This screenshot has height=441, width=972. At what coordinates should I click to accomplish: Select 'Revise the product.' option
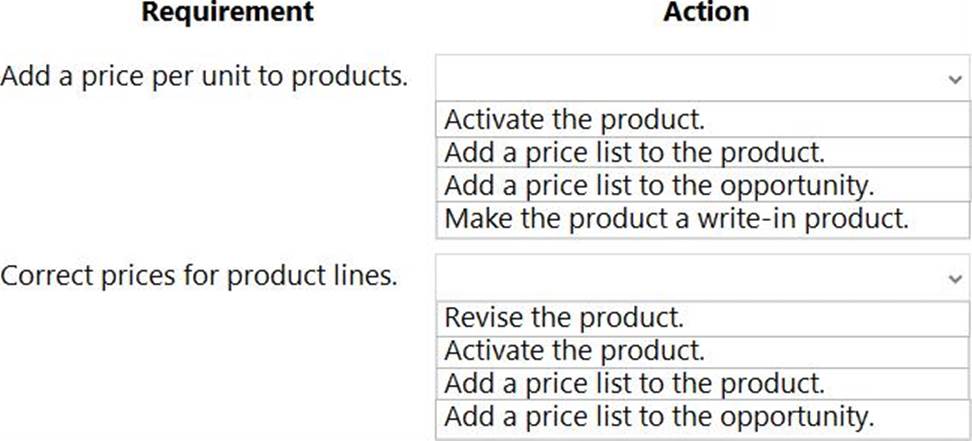[702, 319]
